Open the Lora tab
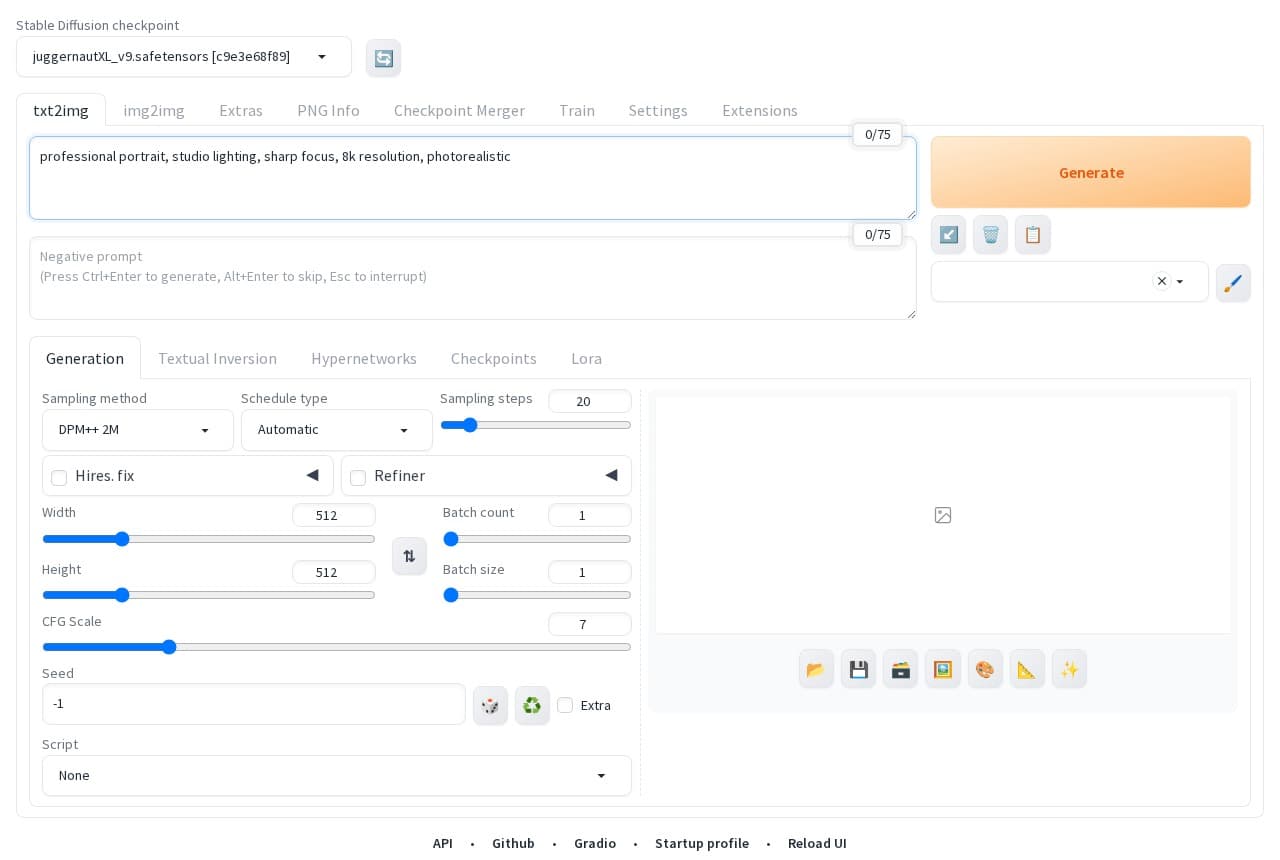1280x860 pixels. click(586, 358)
